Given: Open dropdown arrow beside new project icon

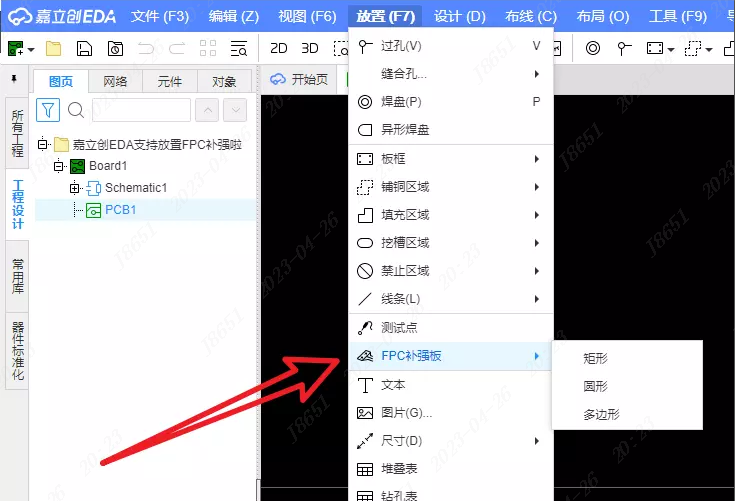Looking at the screenshot, I should click(31, 49).
